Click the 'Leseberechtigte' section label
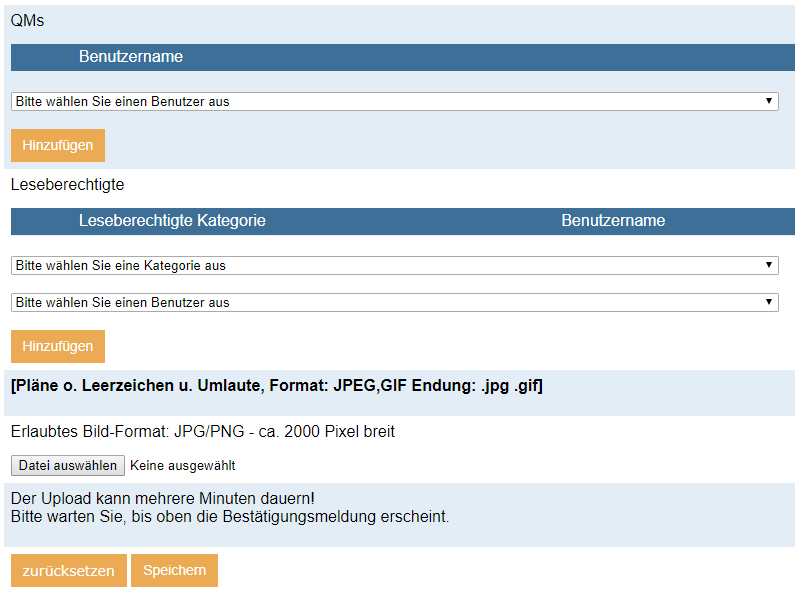 click(67, 185)
